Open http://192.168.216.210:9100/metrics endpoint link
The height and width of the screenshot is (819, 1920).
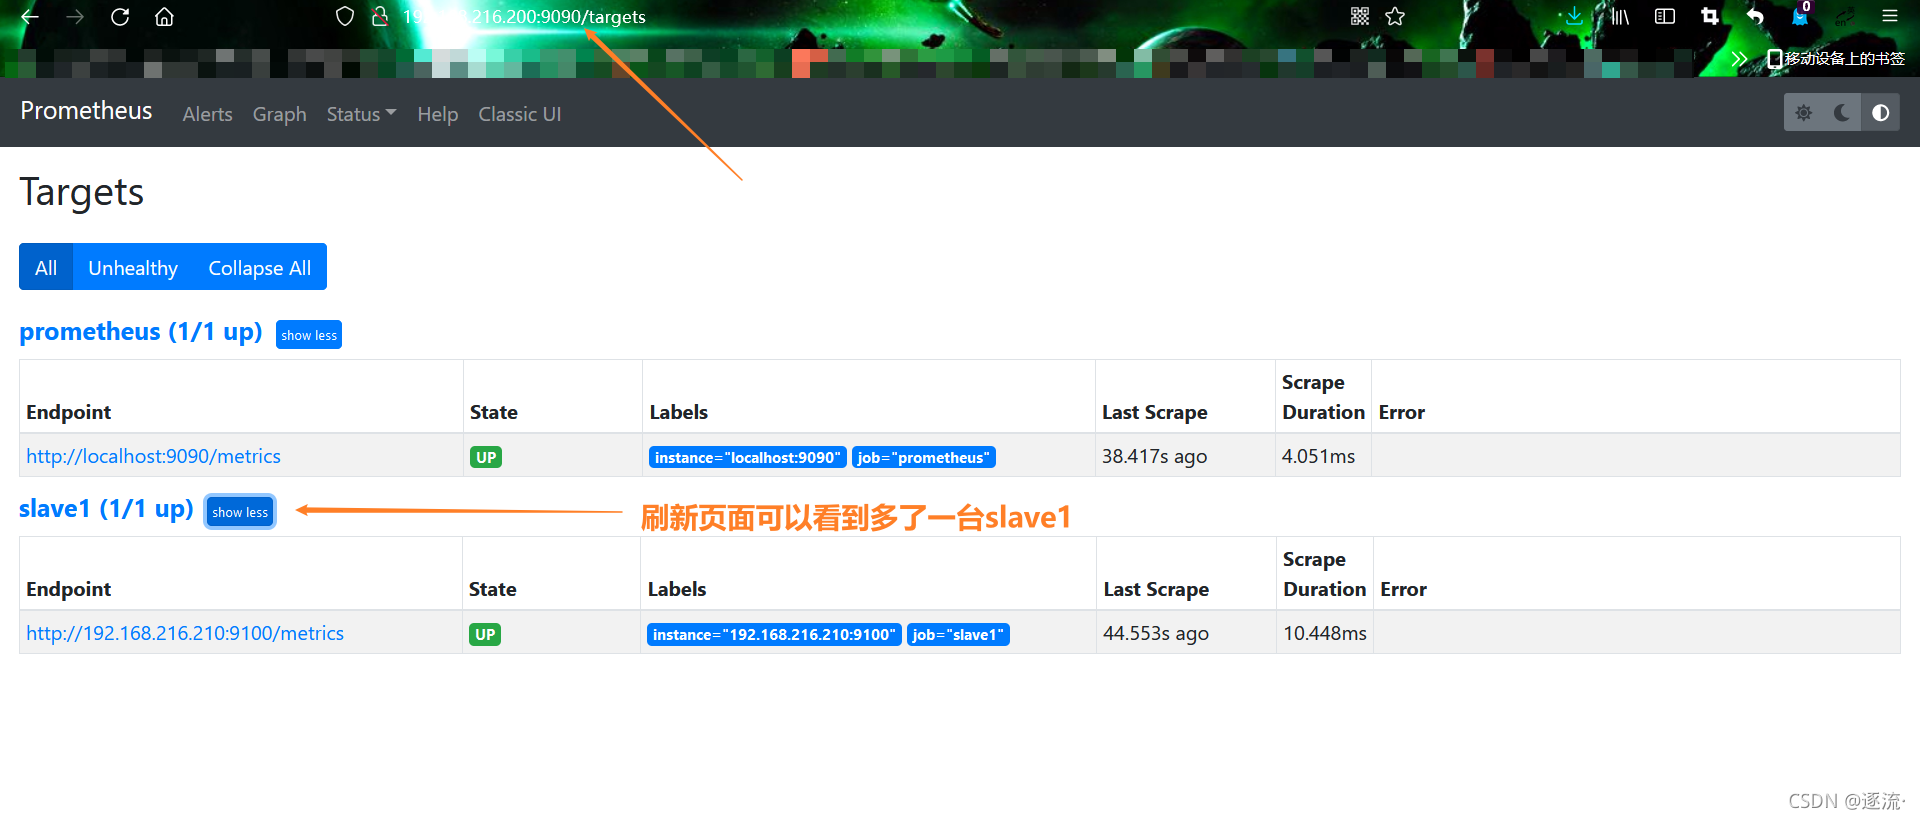point(185,633)
